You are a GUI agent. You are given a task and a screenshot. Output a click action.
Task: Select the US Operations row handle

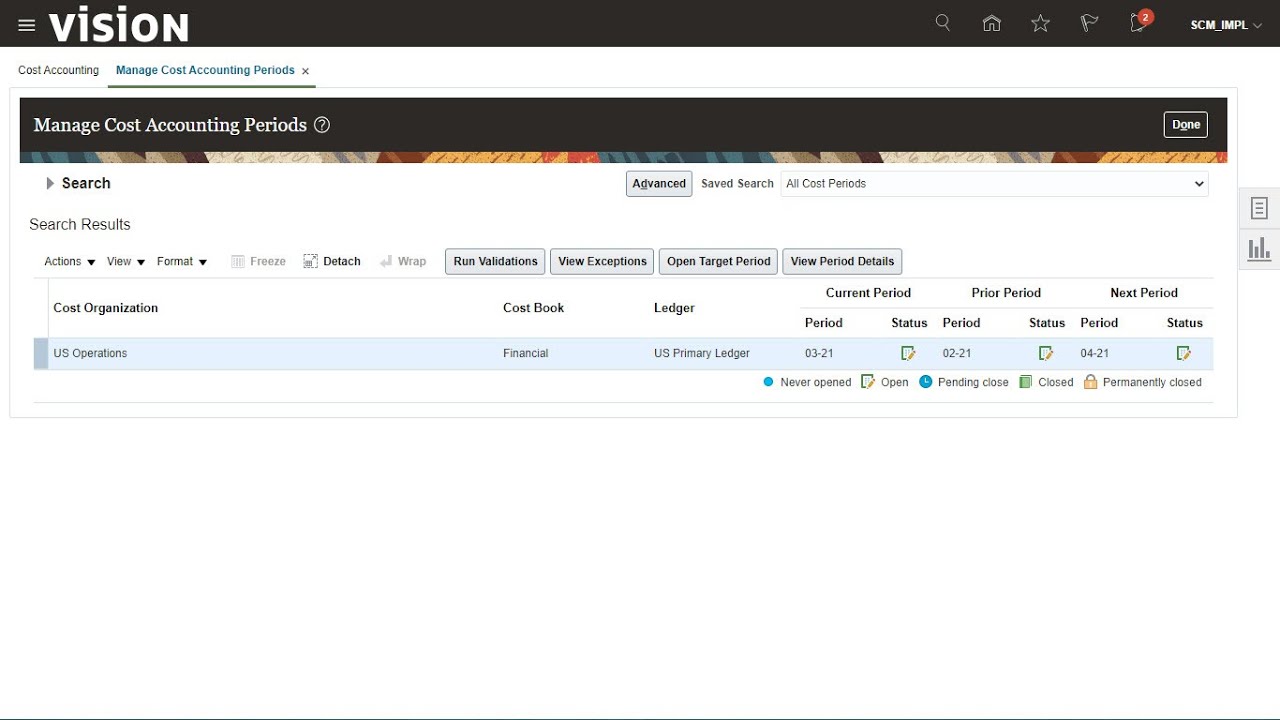coord(41,354)
